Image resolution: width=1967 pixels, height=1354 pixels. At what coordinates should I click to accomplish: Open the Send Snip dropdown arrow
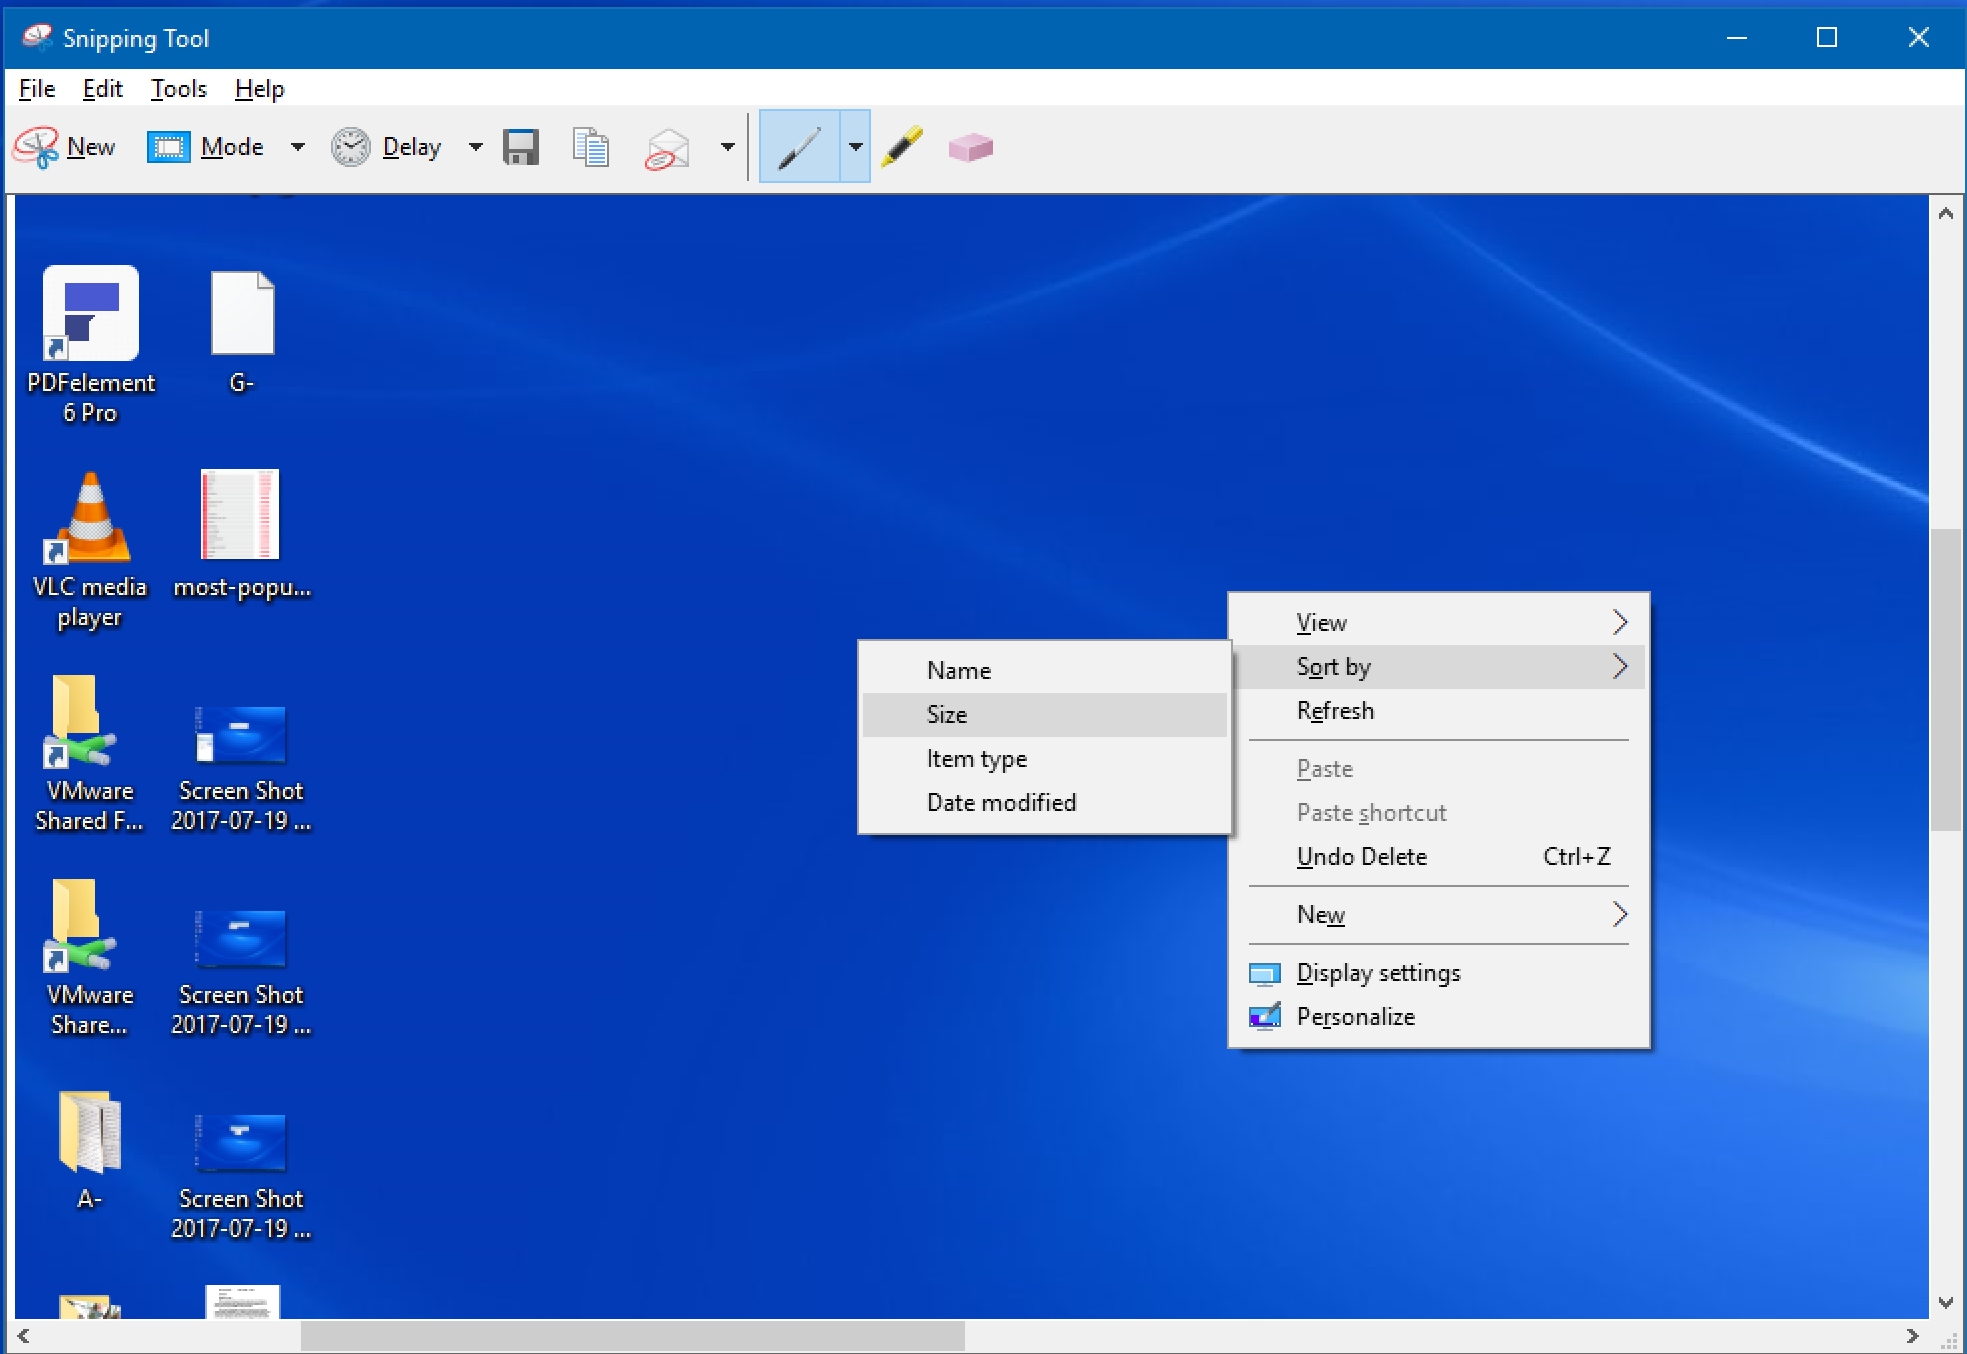click(727, 146)
